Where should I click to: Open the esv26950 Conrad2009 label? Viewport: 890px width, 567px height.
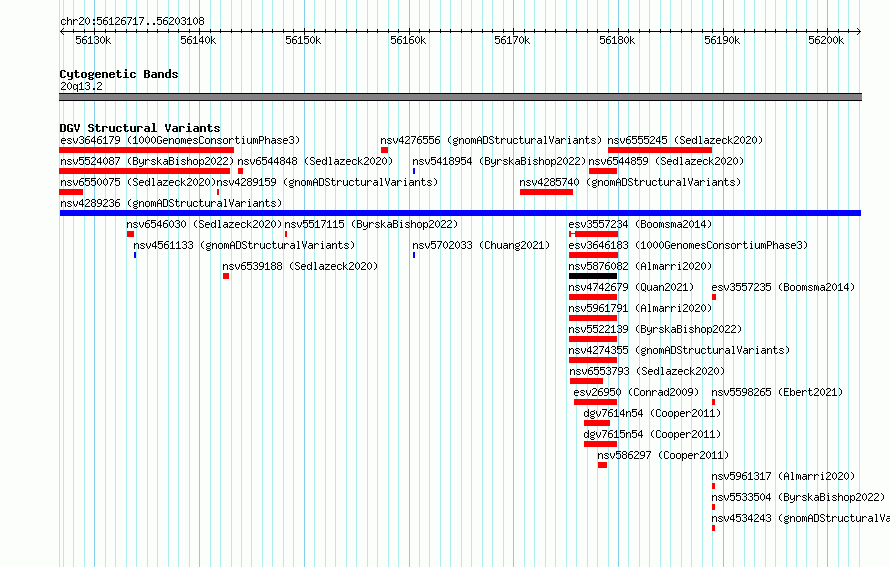tap(636, 392)
